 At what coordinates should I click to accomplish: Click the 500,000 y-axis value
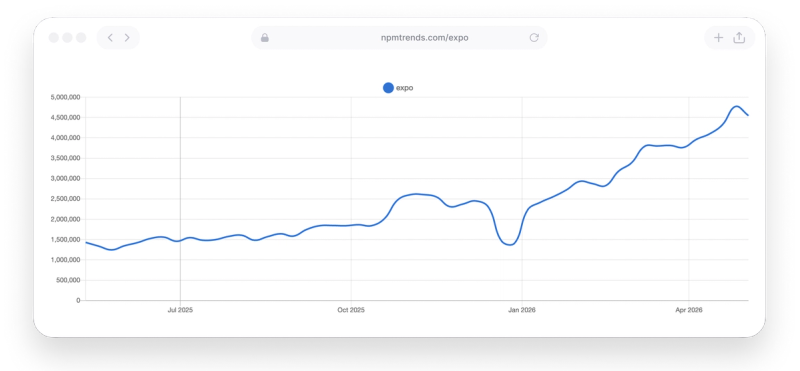(x=69, y=280)
